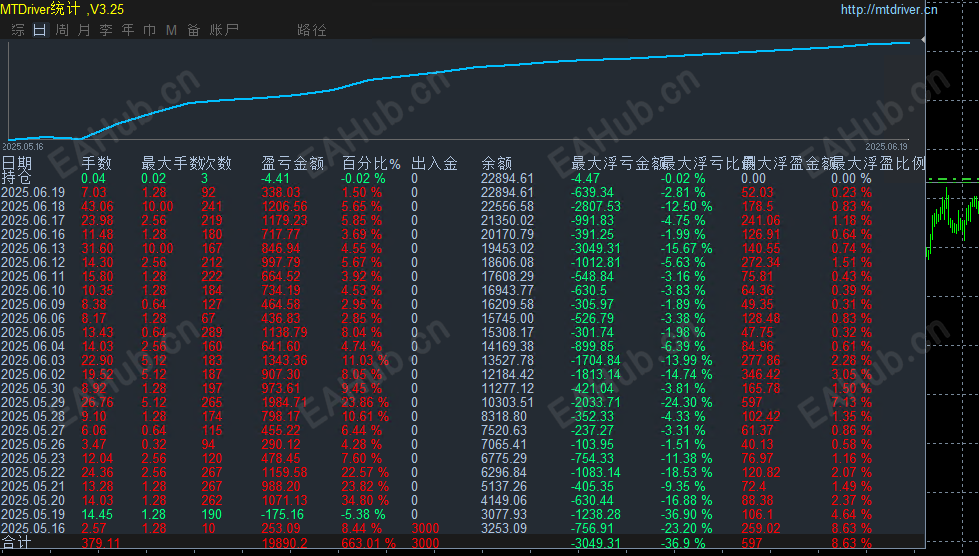Click balance value 10303.51

508,402
